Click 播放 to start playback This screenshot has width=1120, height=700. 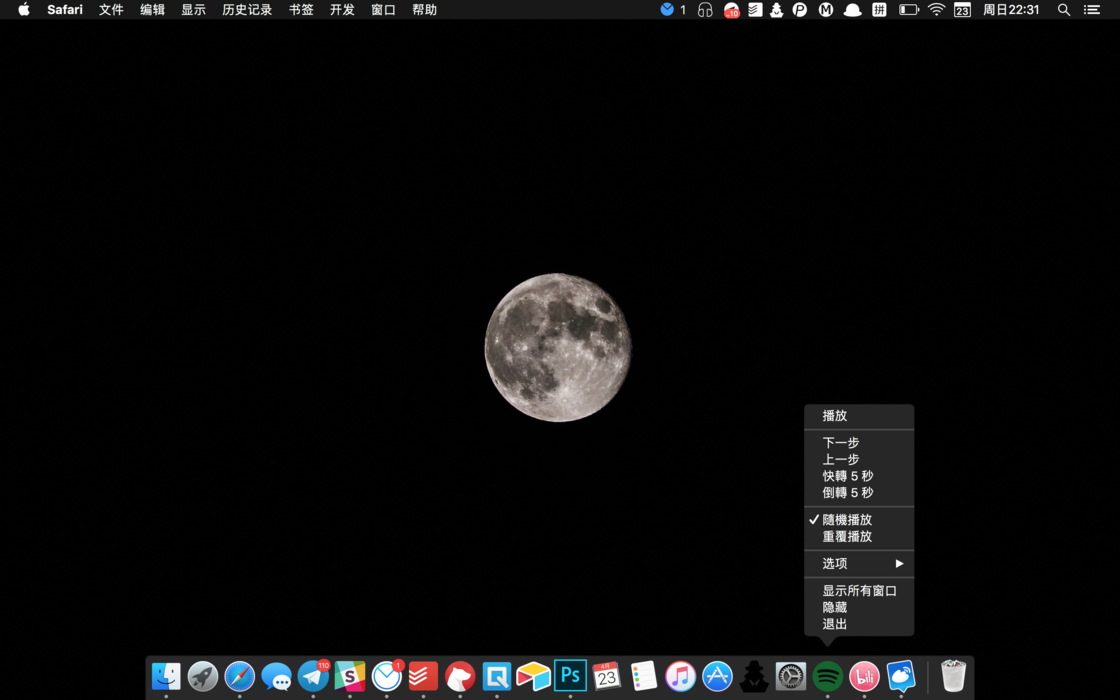point(832,415)
